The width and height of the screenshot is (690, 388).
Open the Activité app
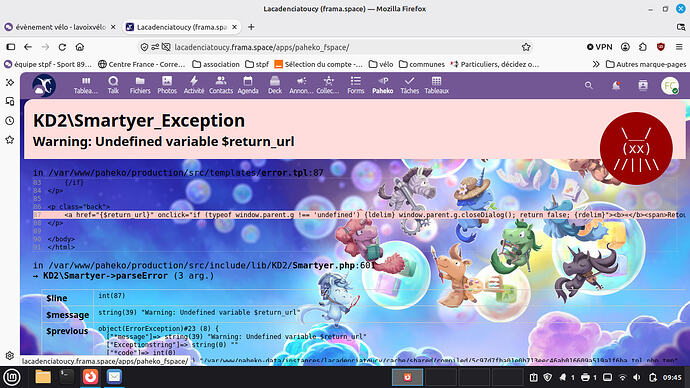click(194, 85)
